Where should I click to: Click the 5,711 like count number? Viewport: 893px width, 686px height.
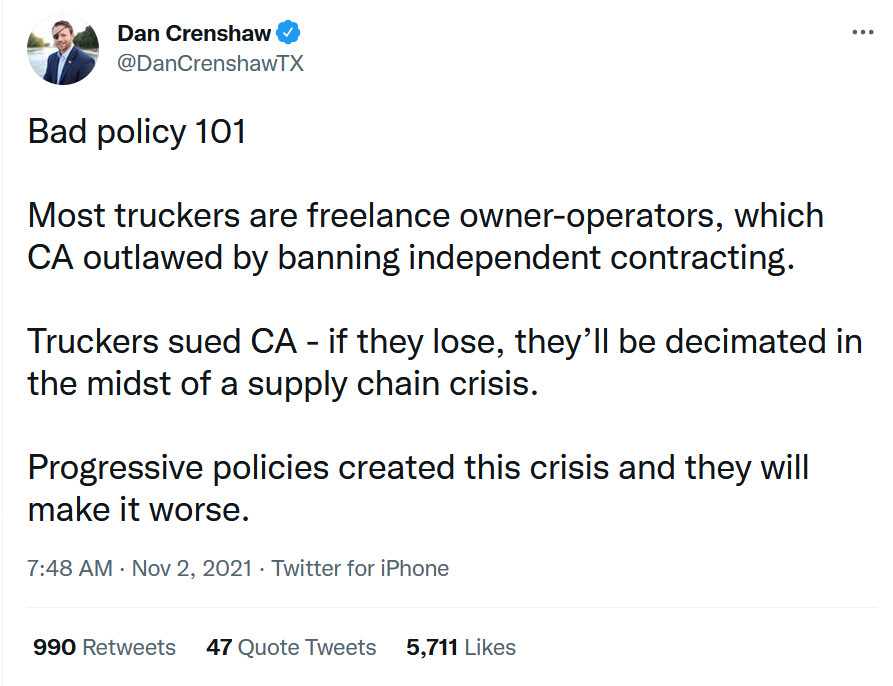[433, 648]
